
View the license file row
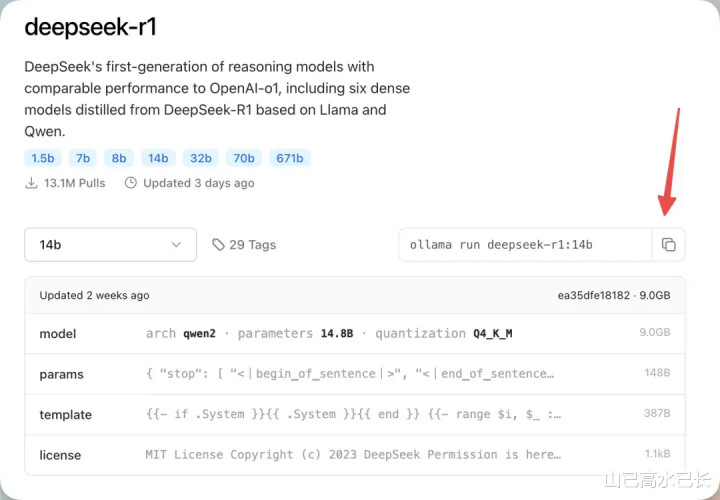355,455
